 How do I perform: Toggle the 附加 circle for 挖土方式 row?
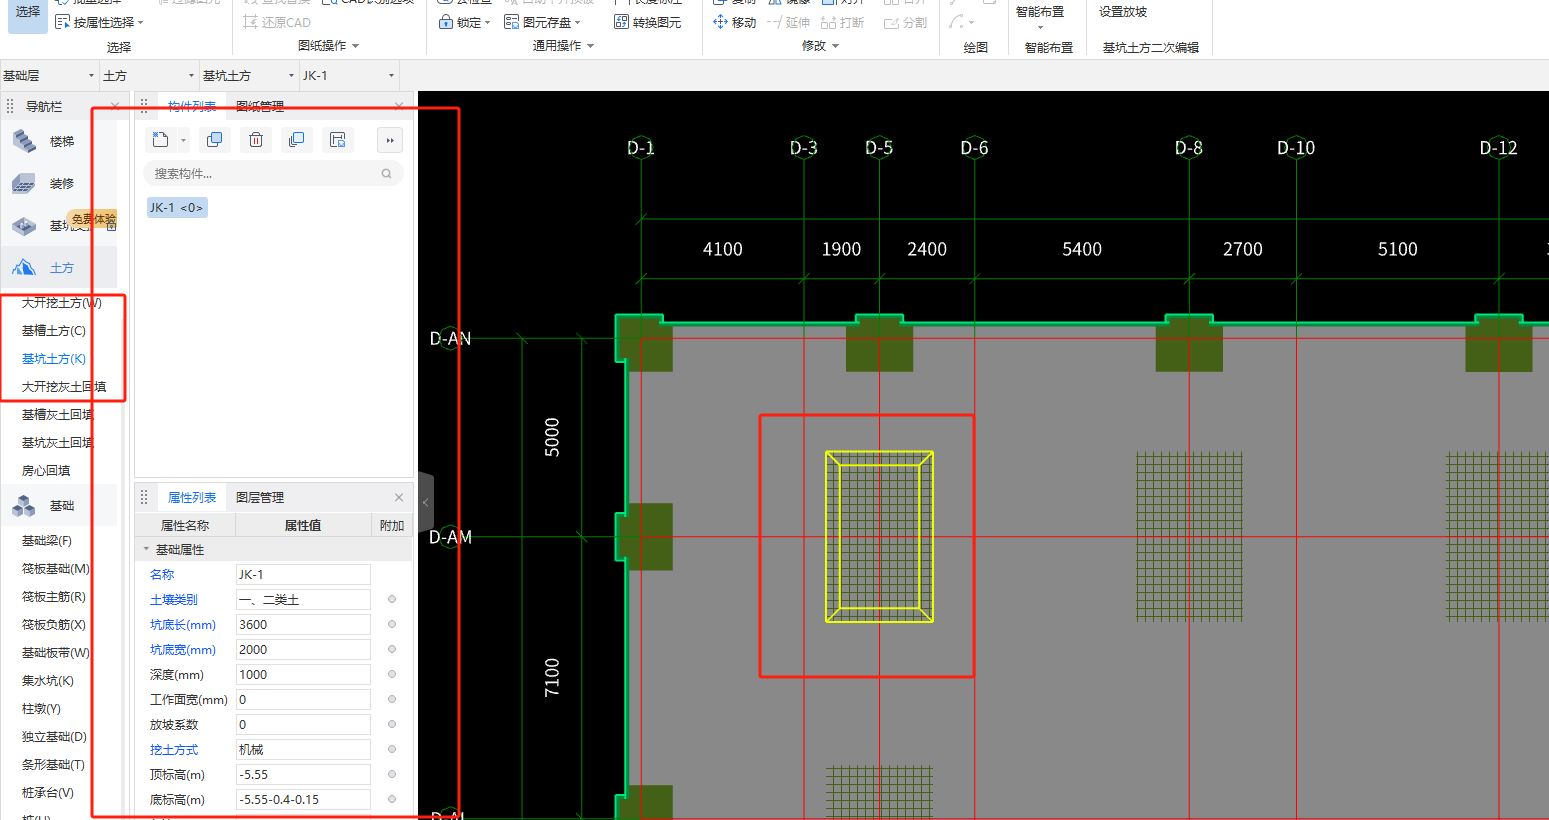coord(392,750)
